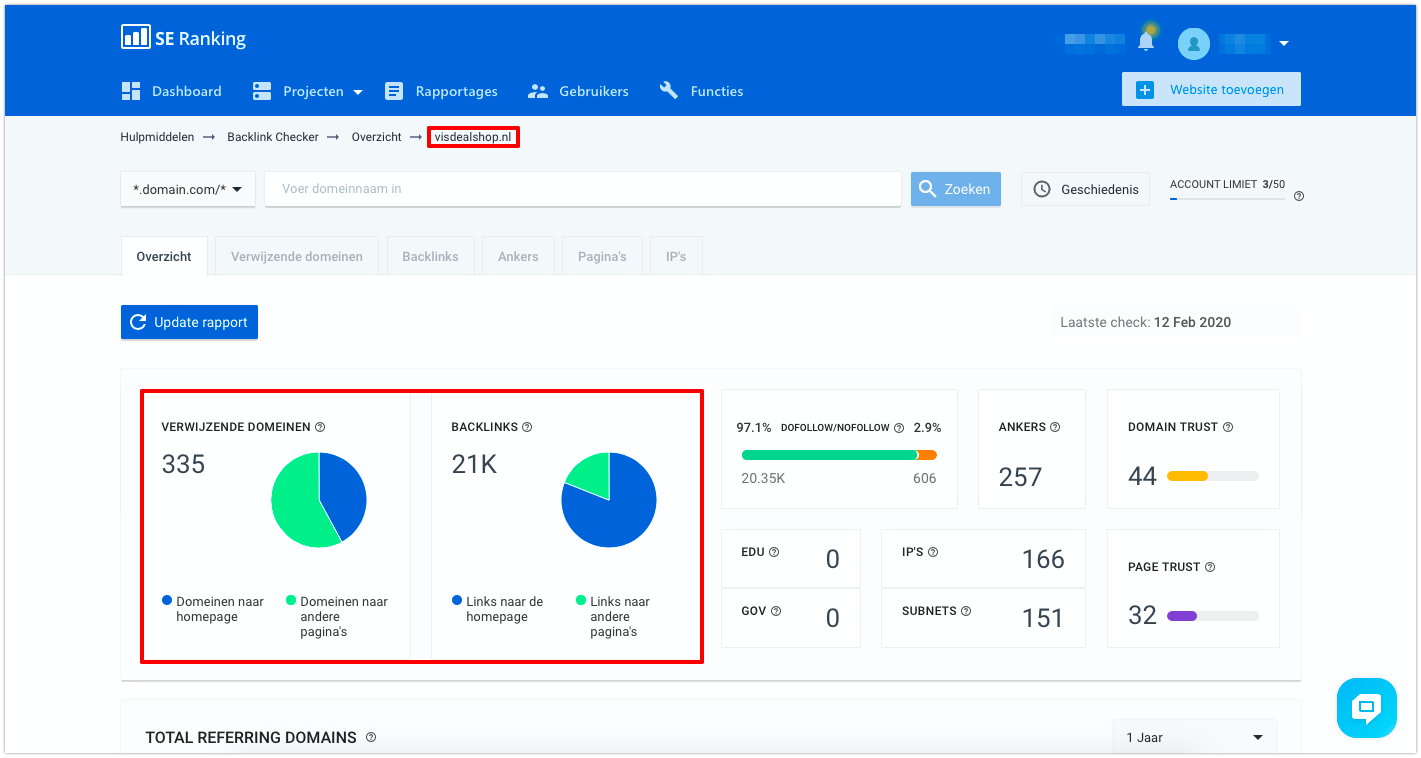Click help icon next to Ankers
1421x758 pixels.
tap(1055, 427)
